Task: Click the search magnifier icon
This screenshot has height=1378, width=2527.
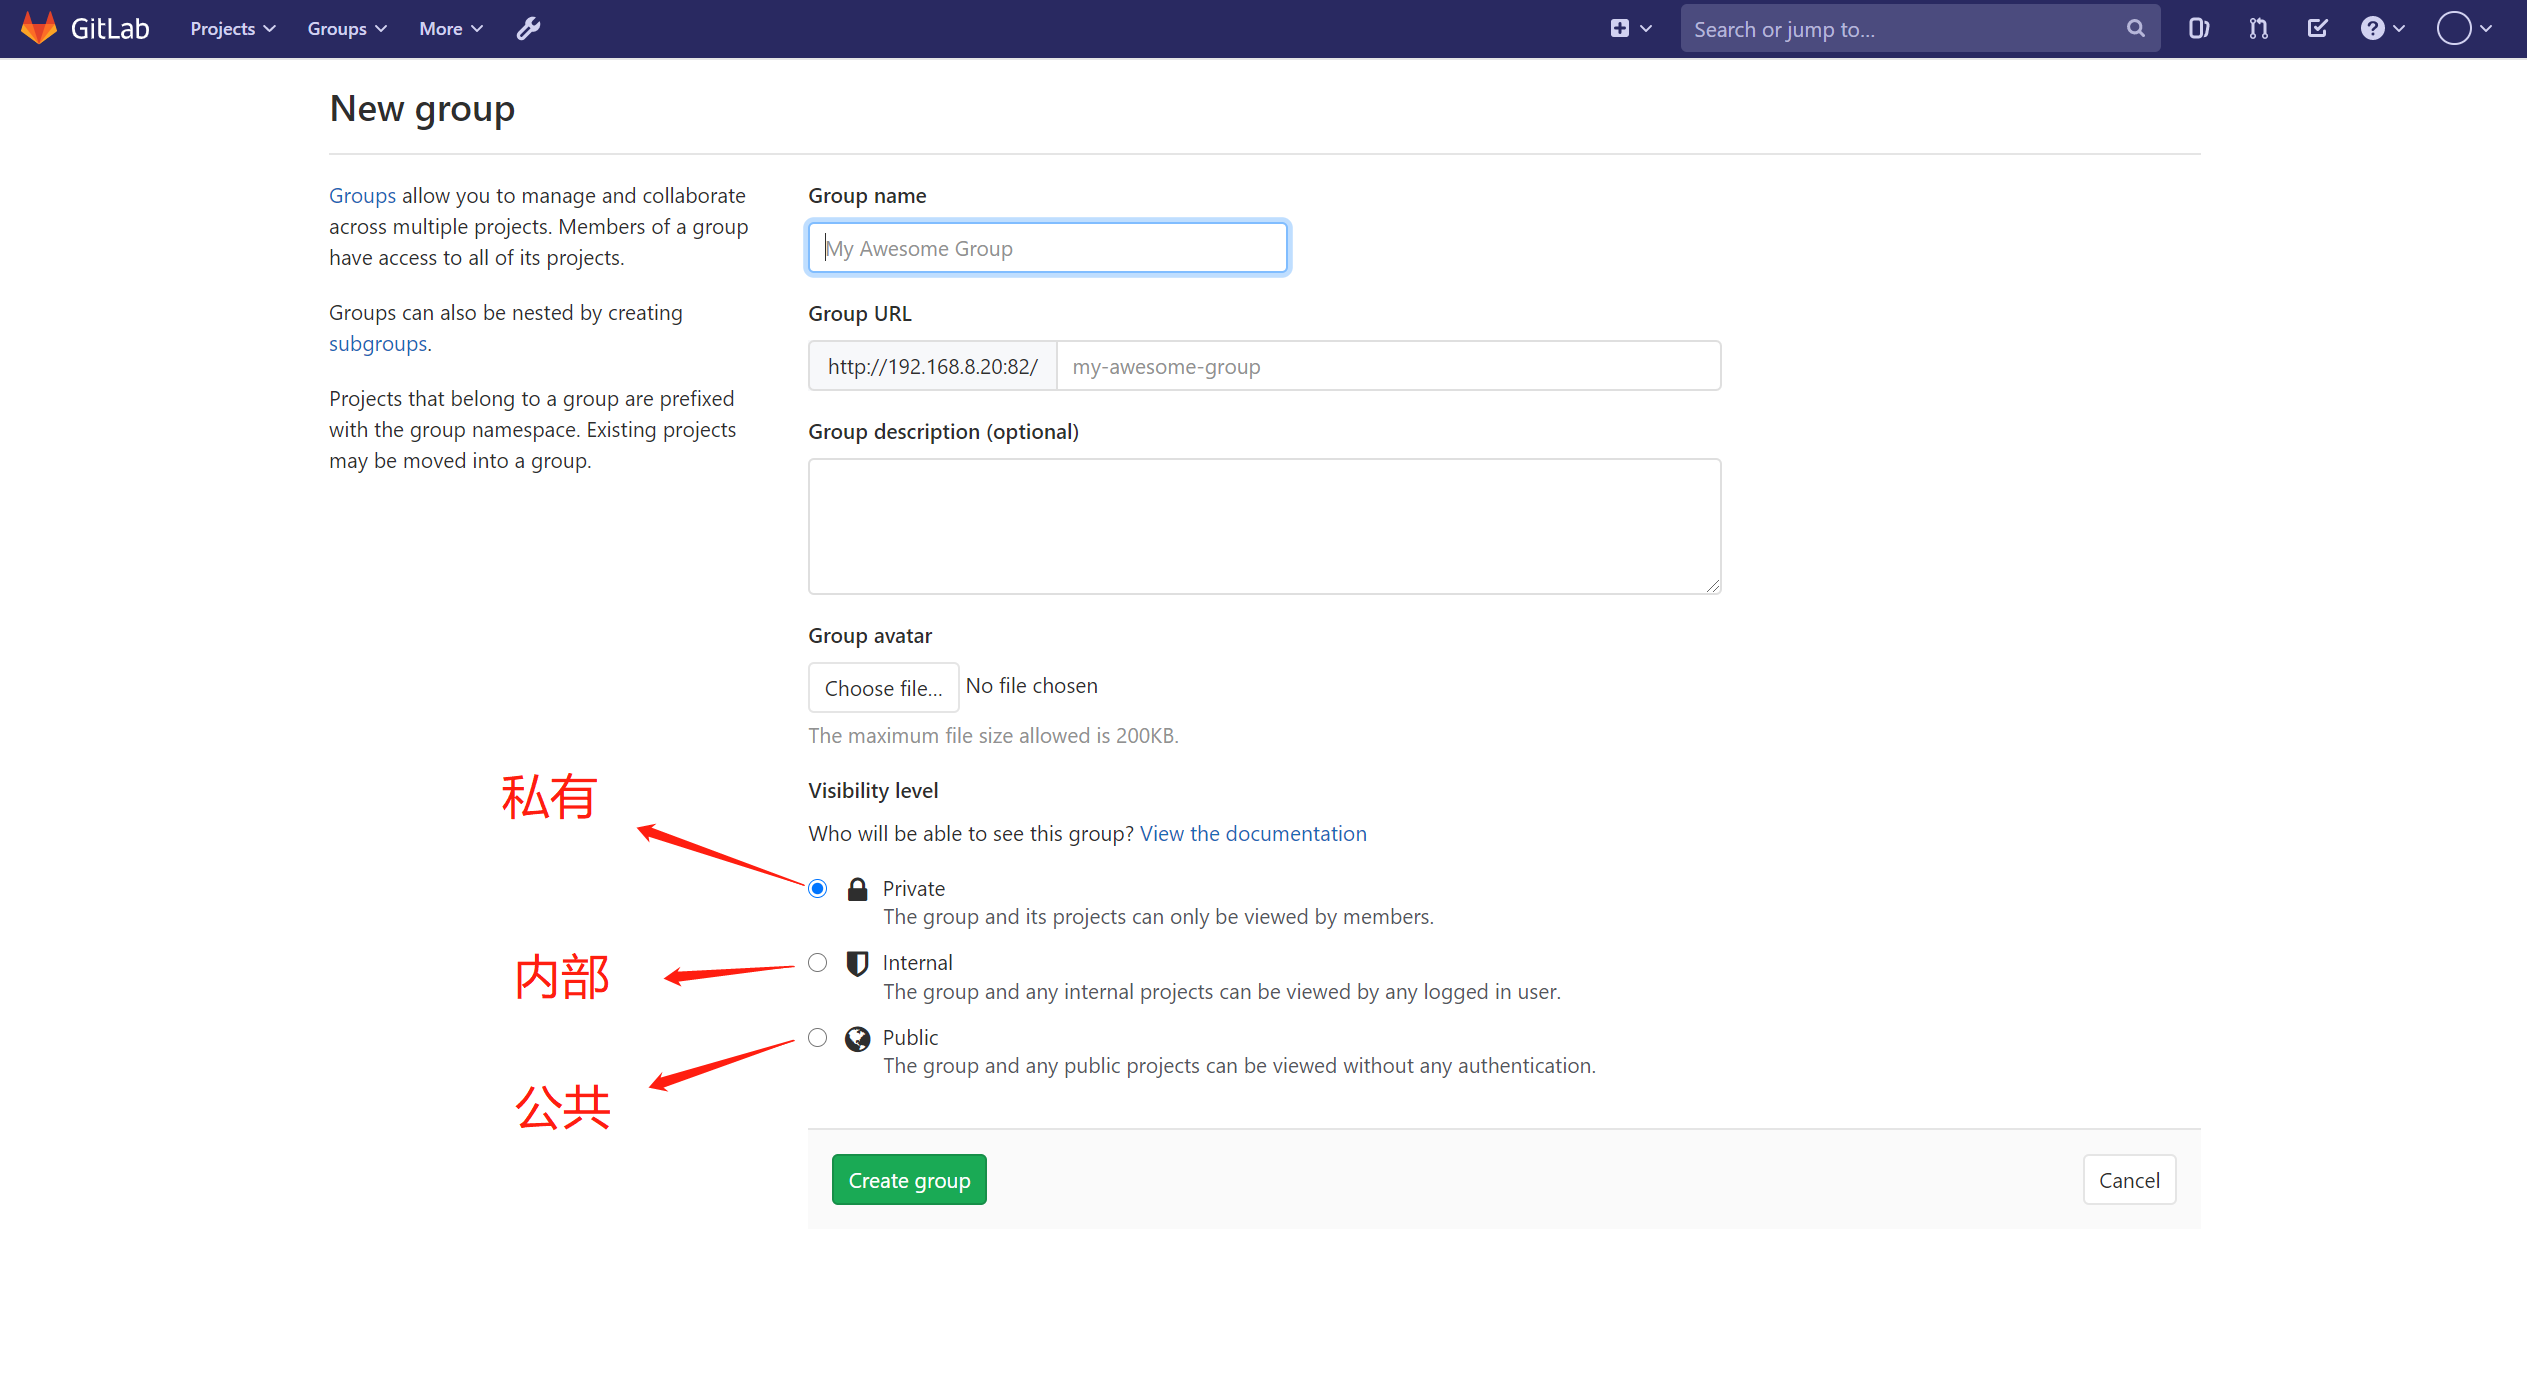Action: [2135, 29]
